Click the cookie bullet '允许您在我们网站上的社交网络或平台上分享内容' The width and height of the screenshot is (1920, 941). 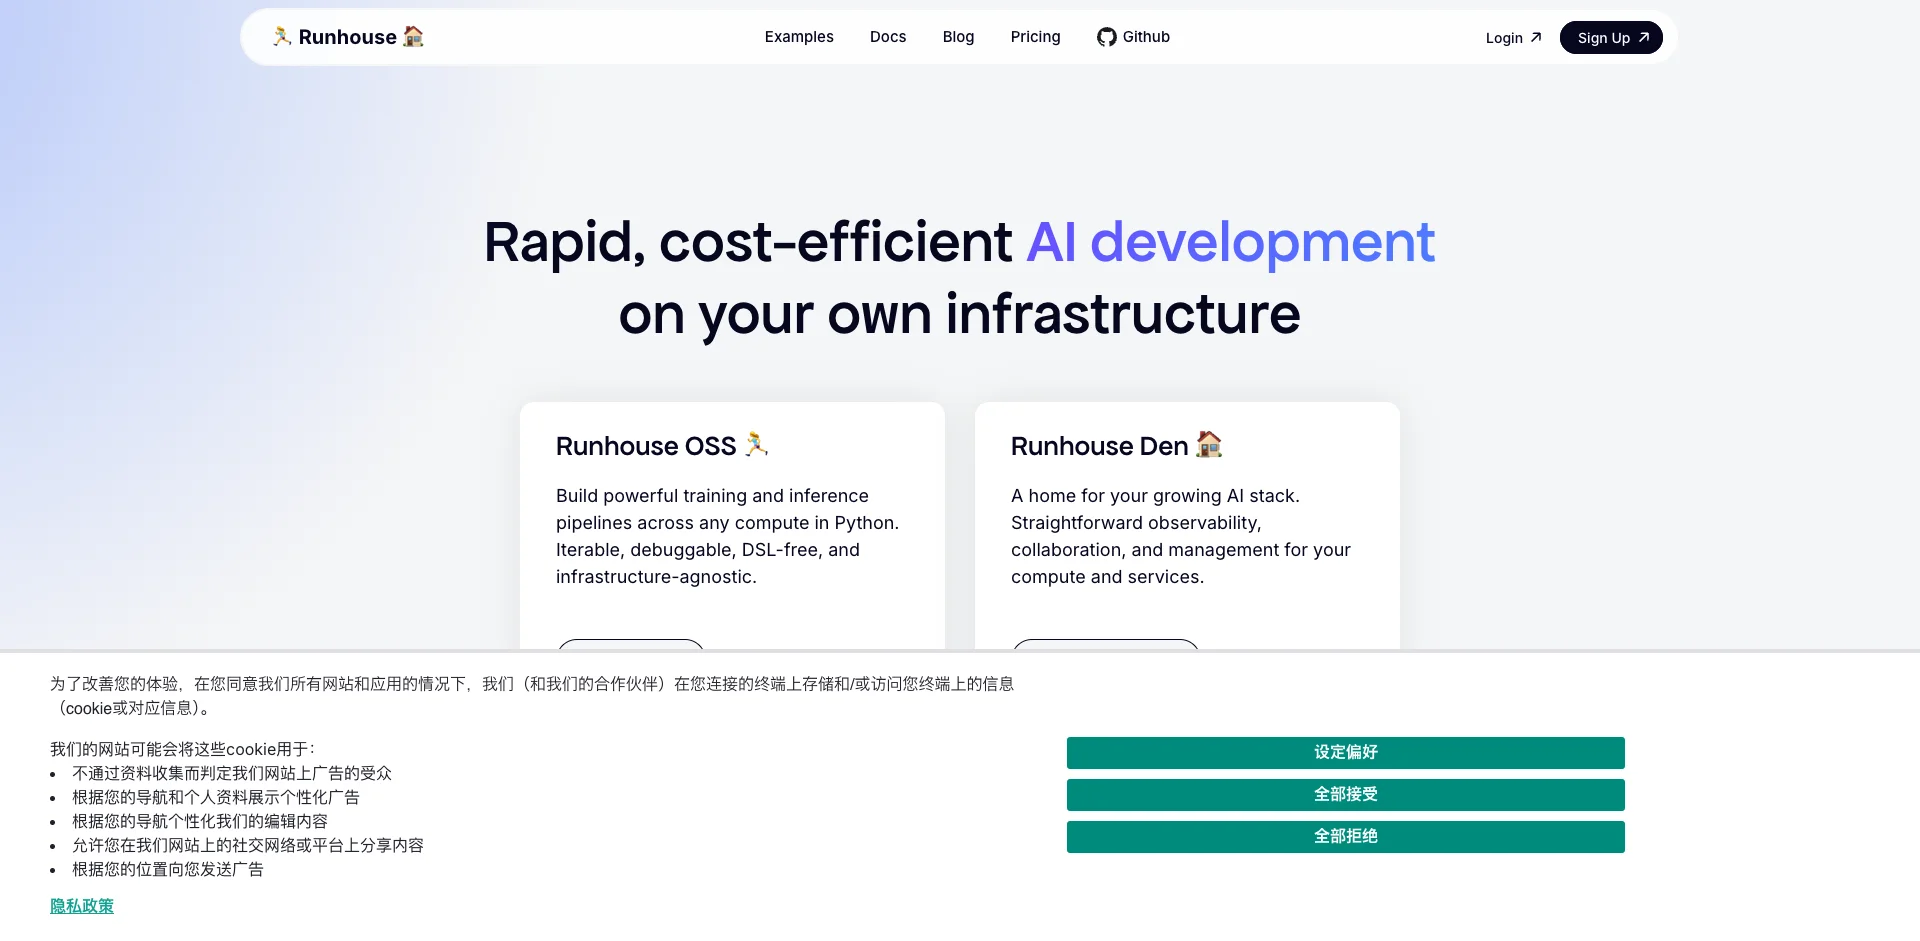[248, 846]
